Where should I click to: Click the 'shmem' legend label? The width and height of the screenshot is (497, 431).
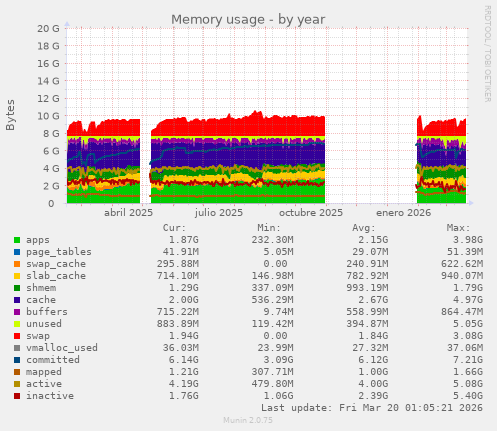point(41,288)
